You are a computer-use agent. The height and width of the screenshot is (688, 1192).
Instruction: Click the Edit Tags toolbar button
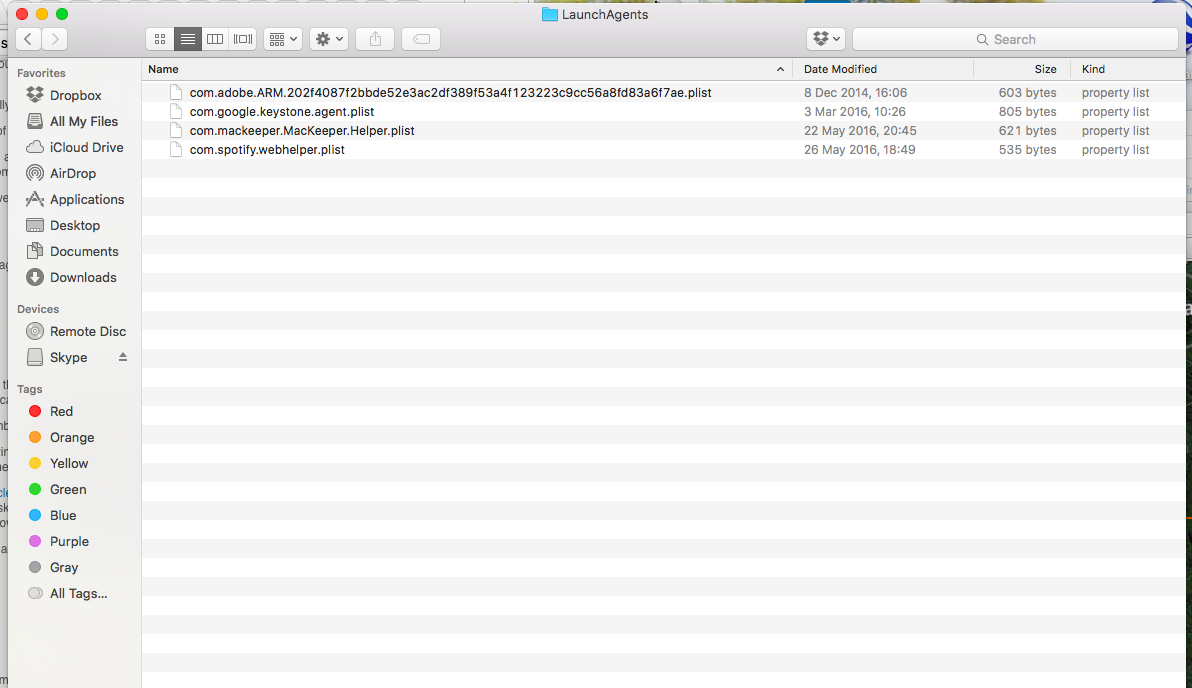(x=421, y=39)
